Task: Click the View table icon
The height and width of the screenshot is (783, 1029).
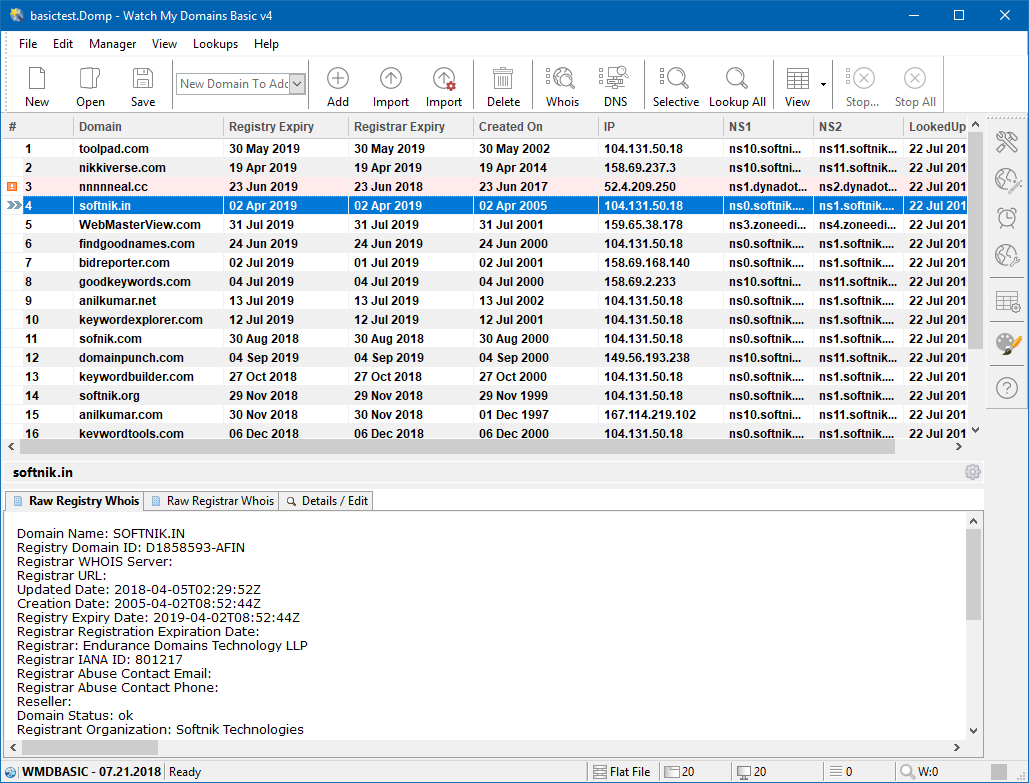Action: coord(797,78)
